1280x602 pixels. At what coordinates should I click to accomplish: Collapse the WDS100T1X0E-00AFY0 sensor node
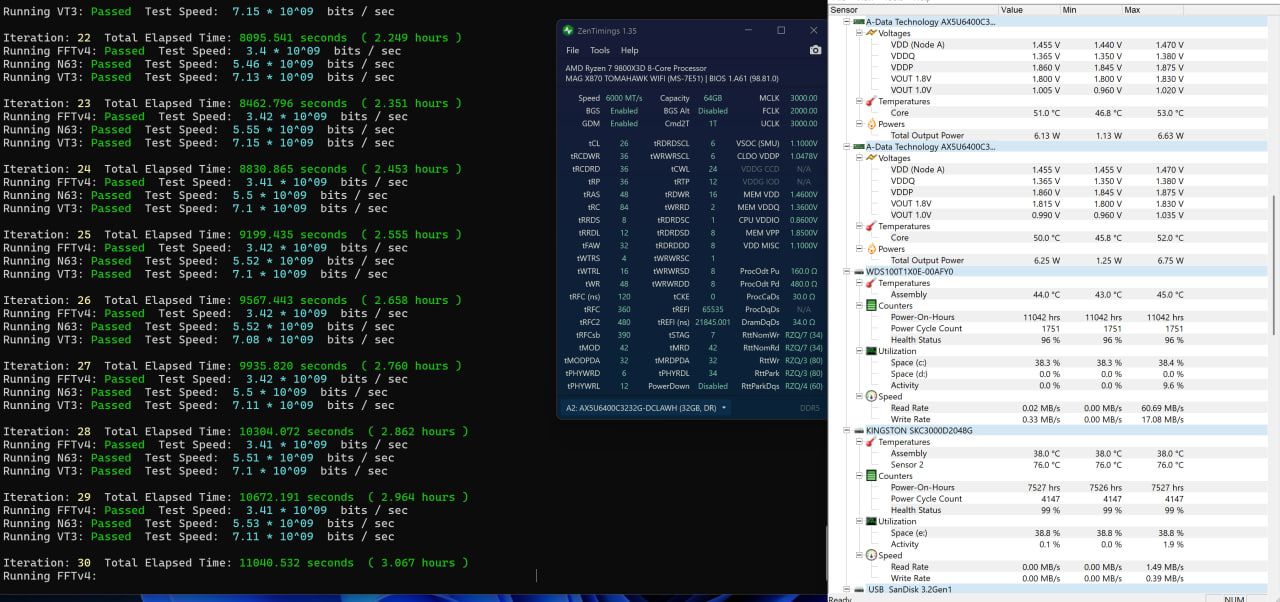(x=847, y=271)
